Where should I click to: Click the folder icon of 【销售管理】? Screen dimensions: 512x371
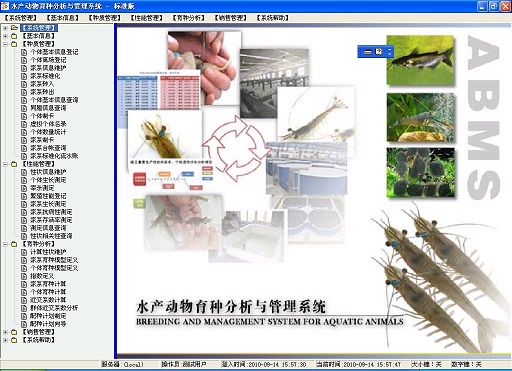pos(14,332)
